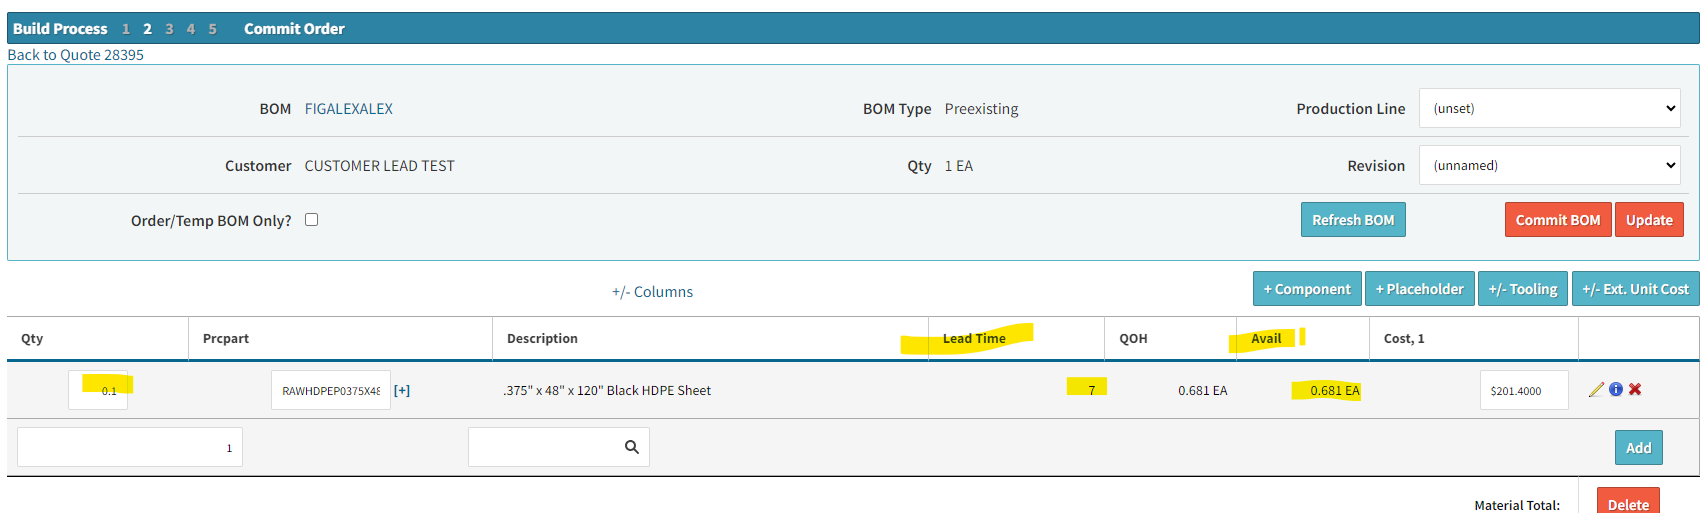Click the cost field showing $201.4000
The image size is (1707, 513).
tap(1523, 391)
